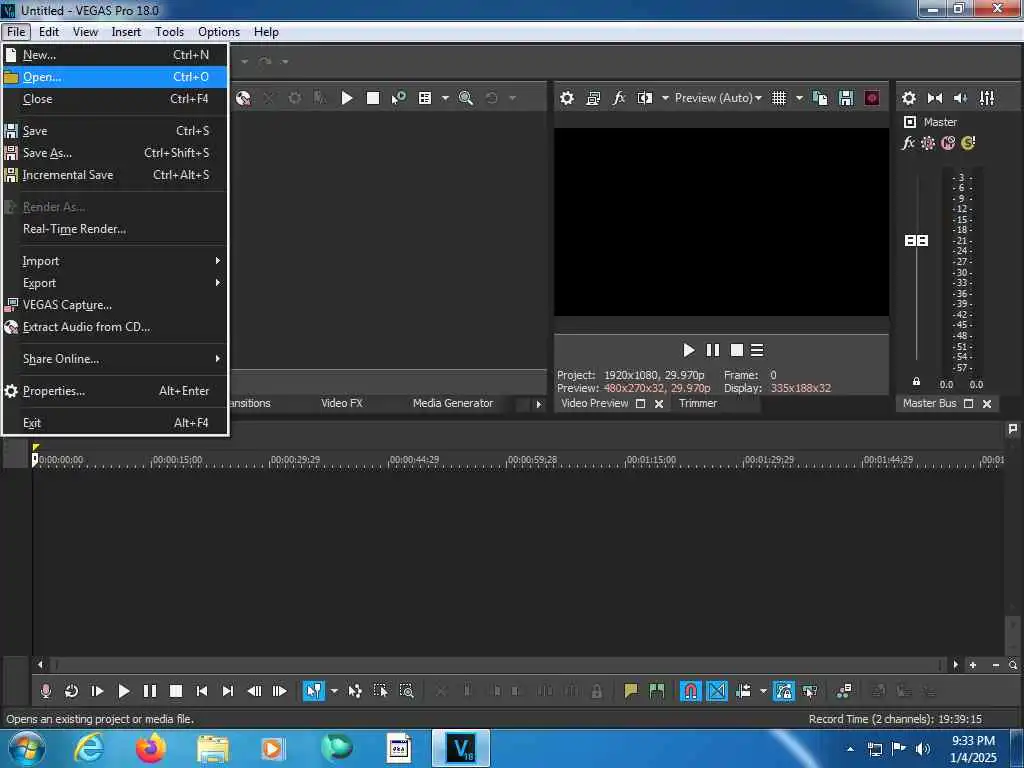The image size is (1024, 768).
Task: Toggle preview Overlays grid icon
Action: tap(779, 98)
